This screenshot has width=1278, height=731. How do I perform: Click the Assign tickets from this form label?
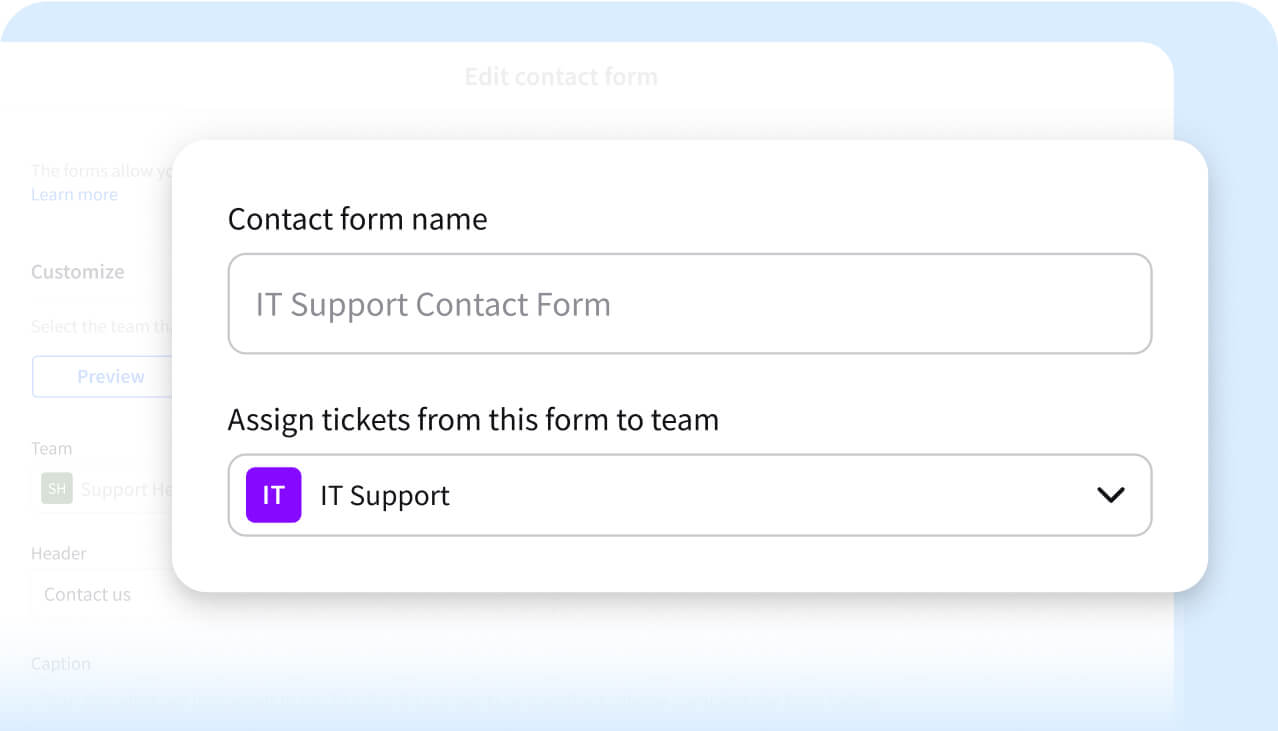tap(473, 419)
